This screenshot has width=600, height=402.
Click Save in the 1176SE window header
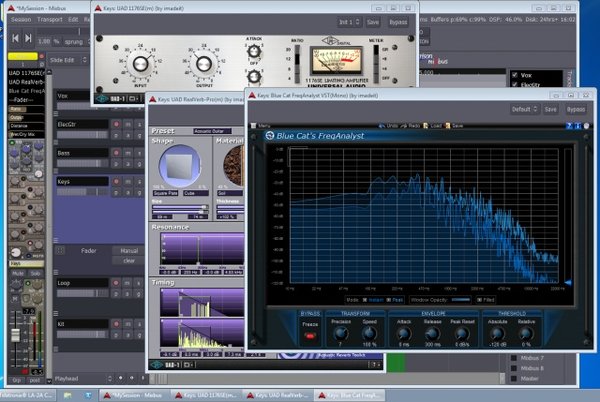373,22
